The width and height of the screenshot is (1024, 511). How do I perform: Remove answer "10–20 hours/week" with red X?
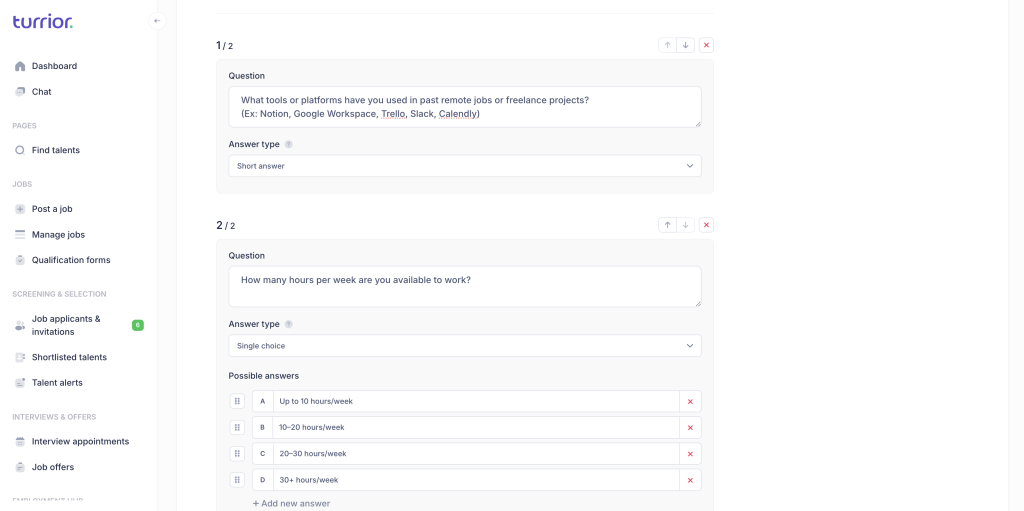pyautogui.click(x=690, y=427)
